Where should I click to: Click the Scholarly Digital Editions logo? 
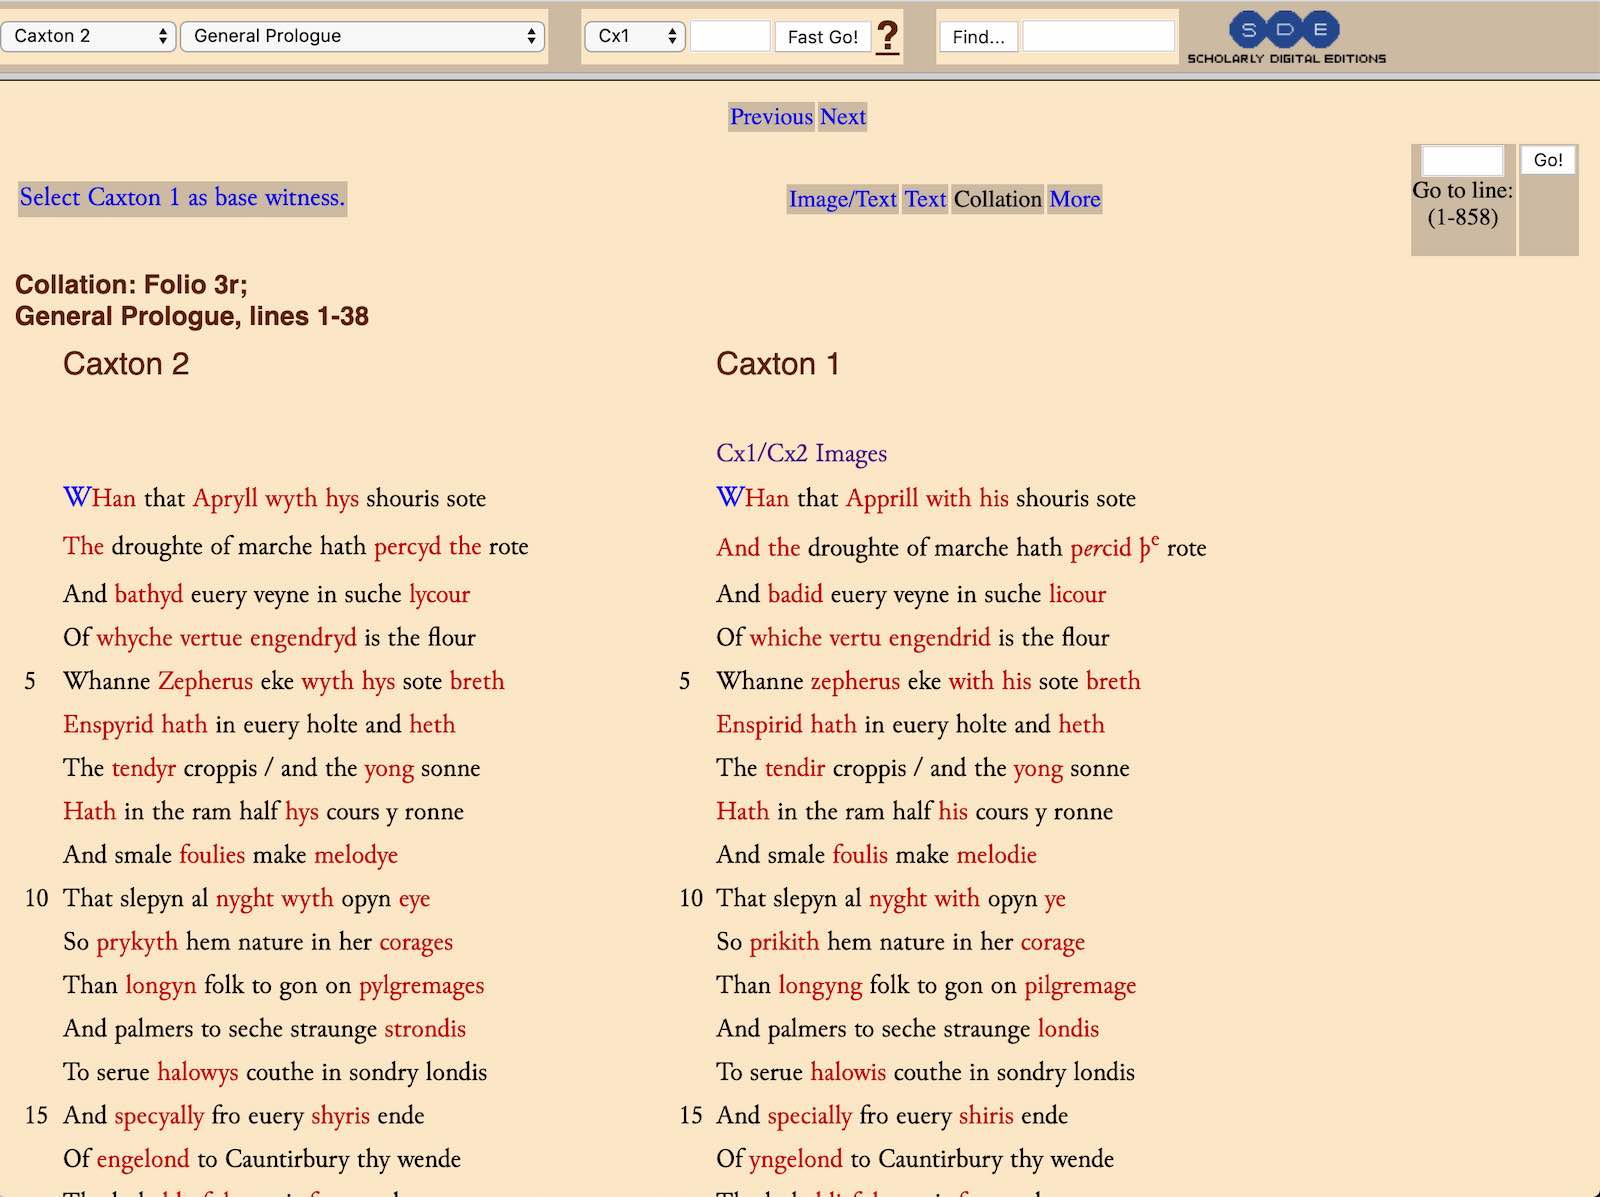coord(1285,38)
